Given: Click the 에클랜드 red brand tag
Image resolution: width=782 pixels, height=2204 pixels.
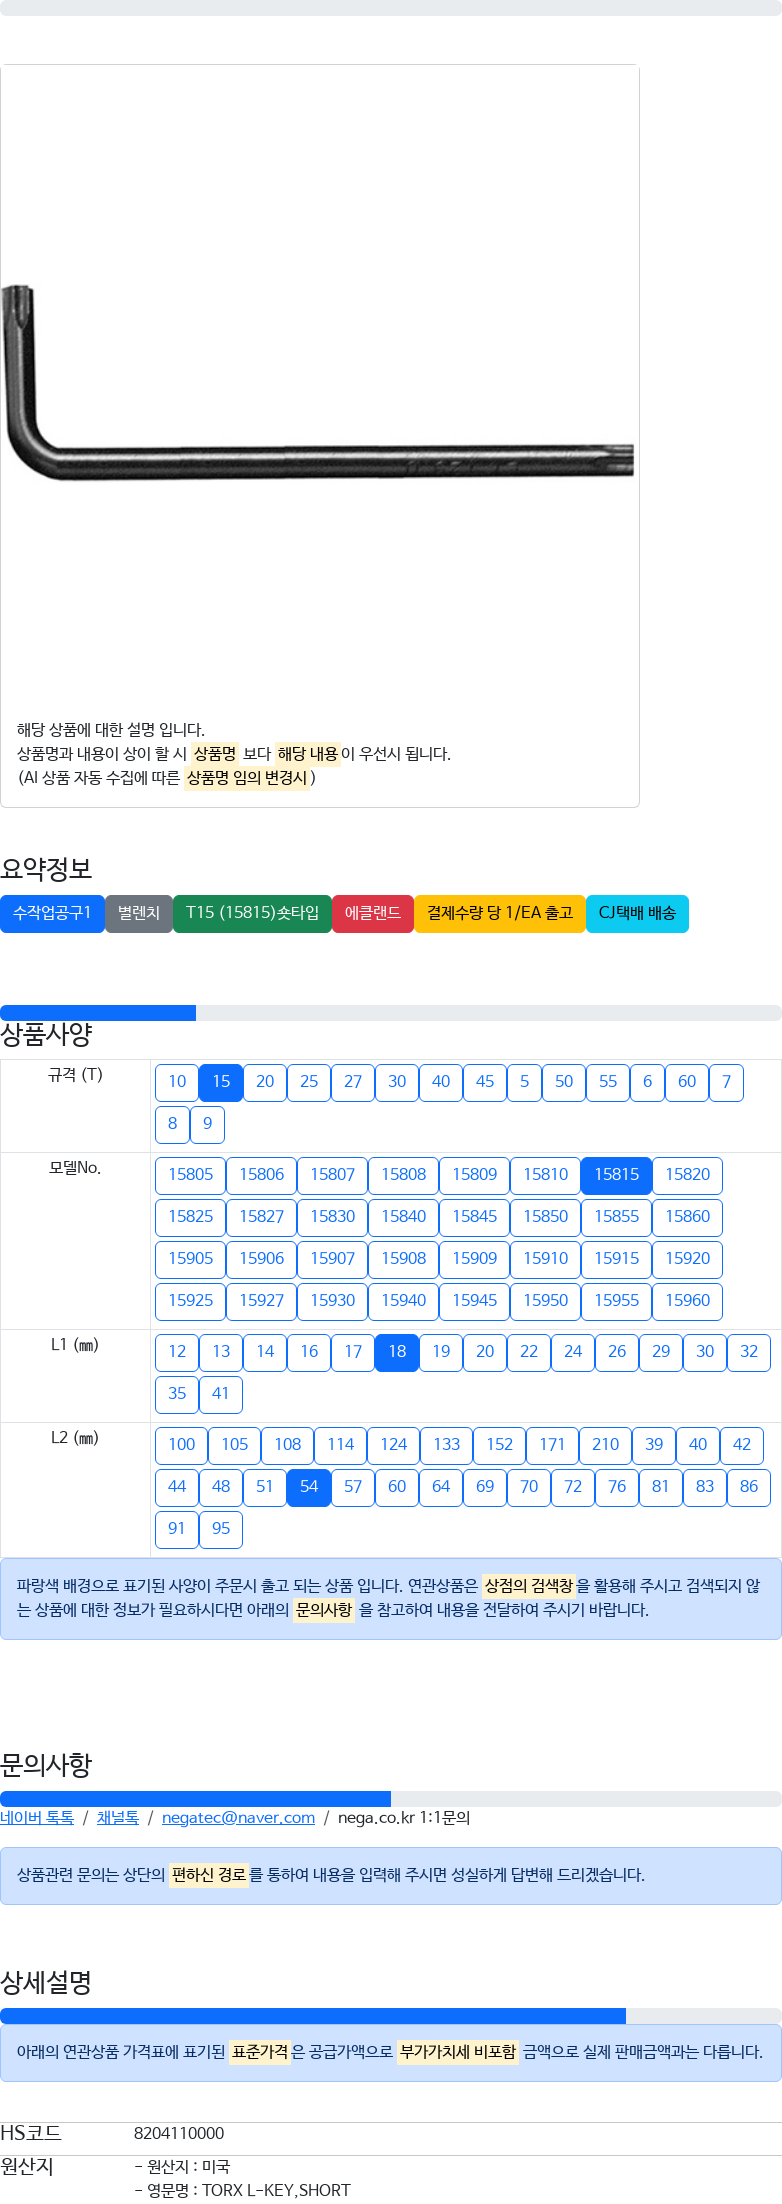Looking at the screenshot, I should [x=373, y=913].
